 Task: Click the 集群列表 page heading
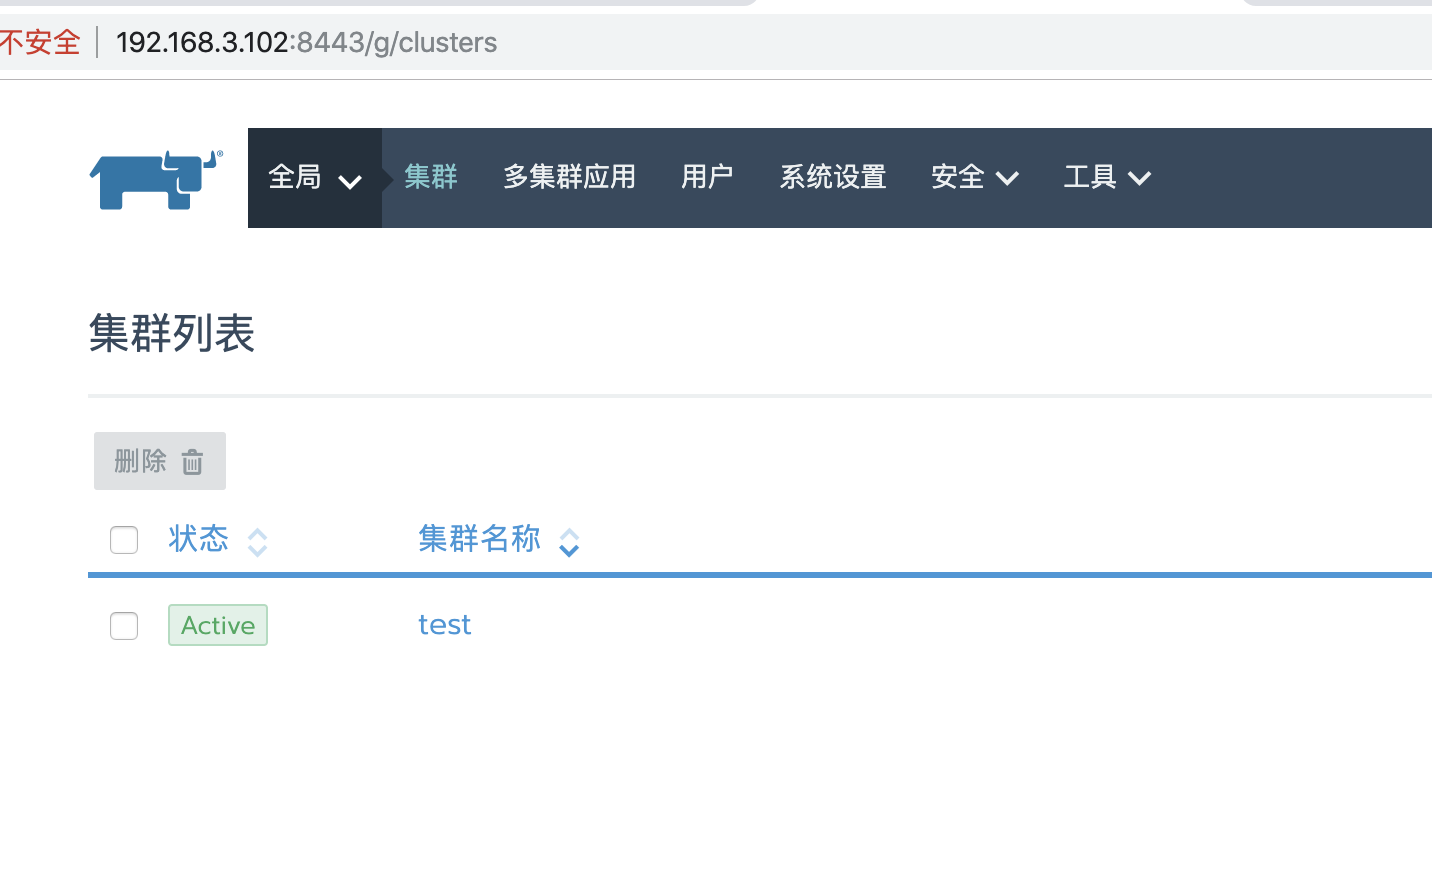tap(172, 333)
